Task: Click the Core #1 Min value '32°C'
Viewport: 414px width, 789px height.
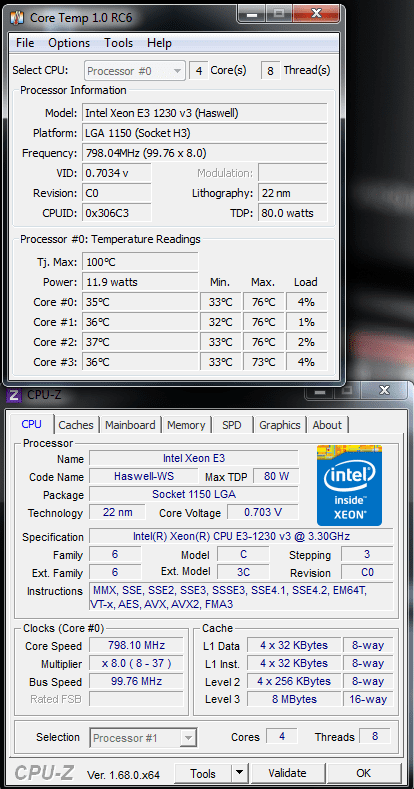Action: tap(220, 322)
